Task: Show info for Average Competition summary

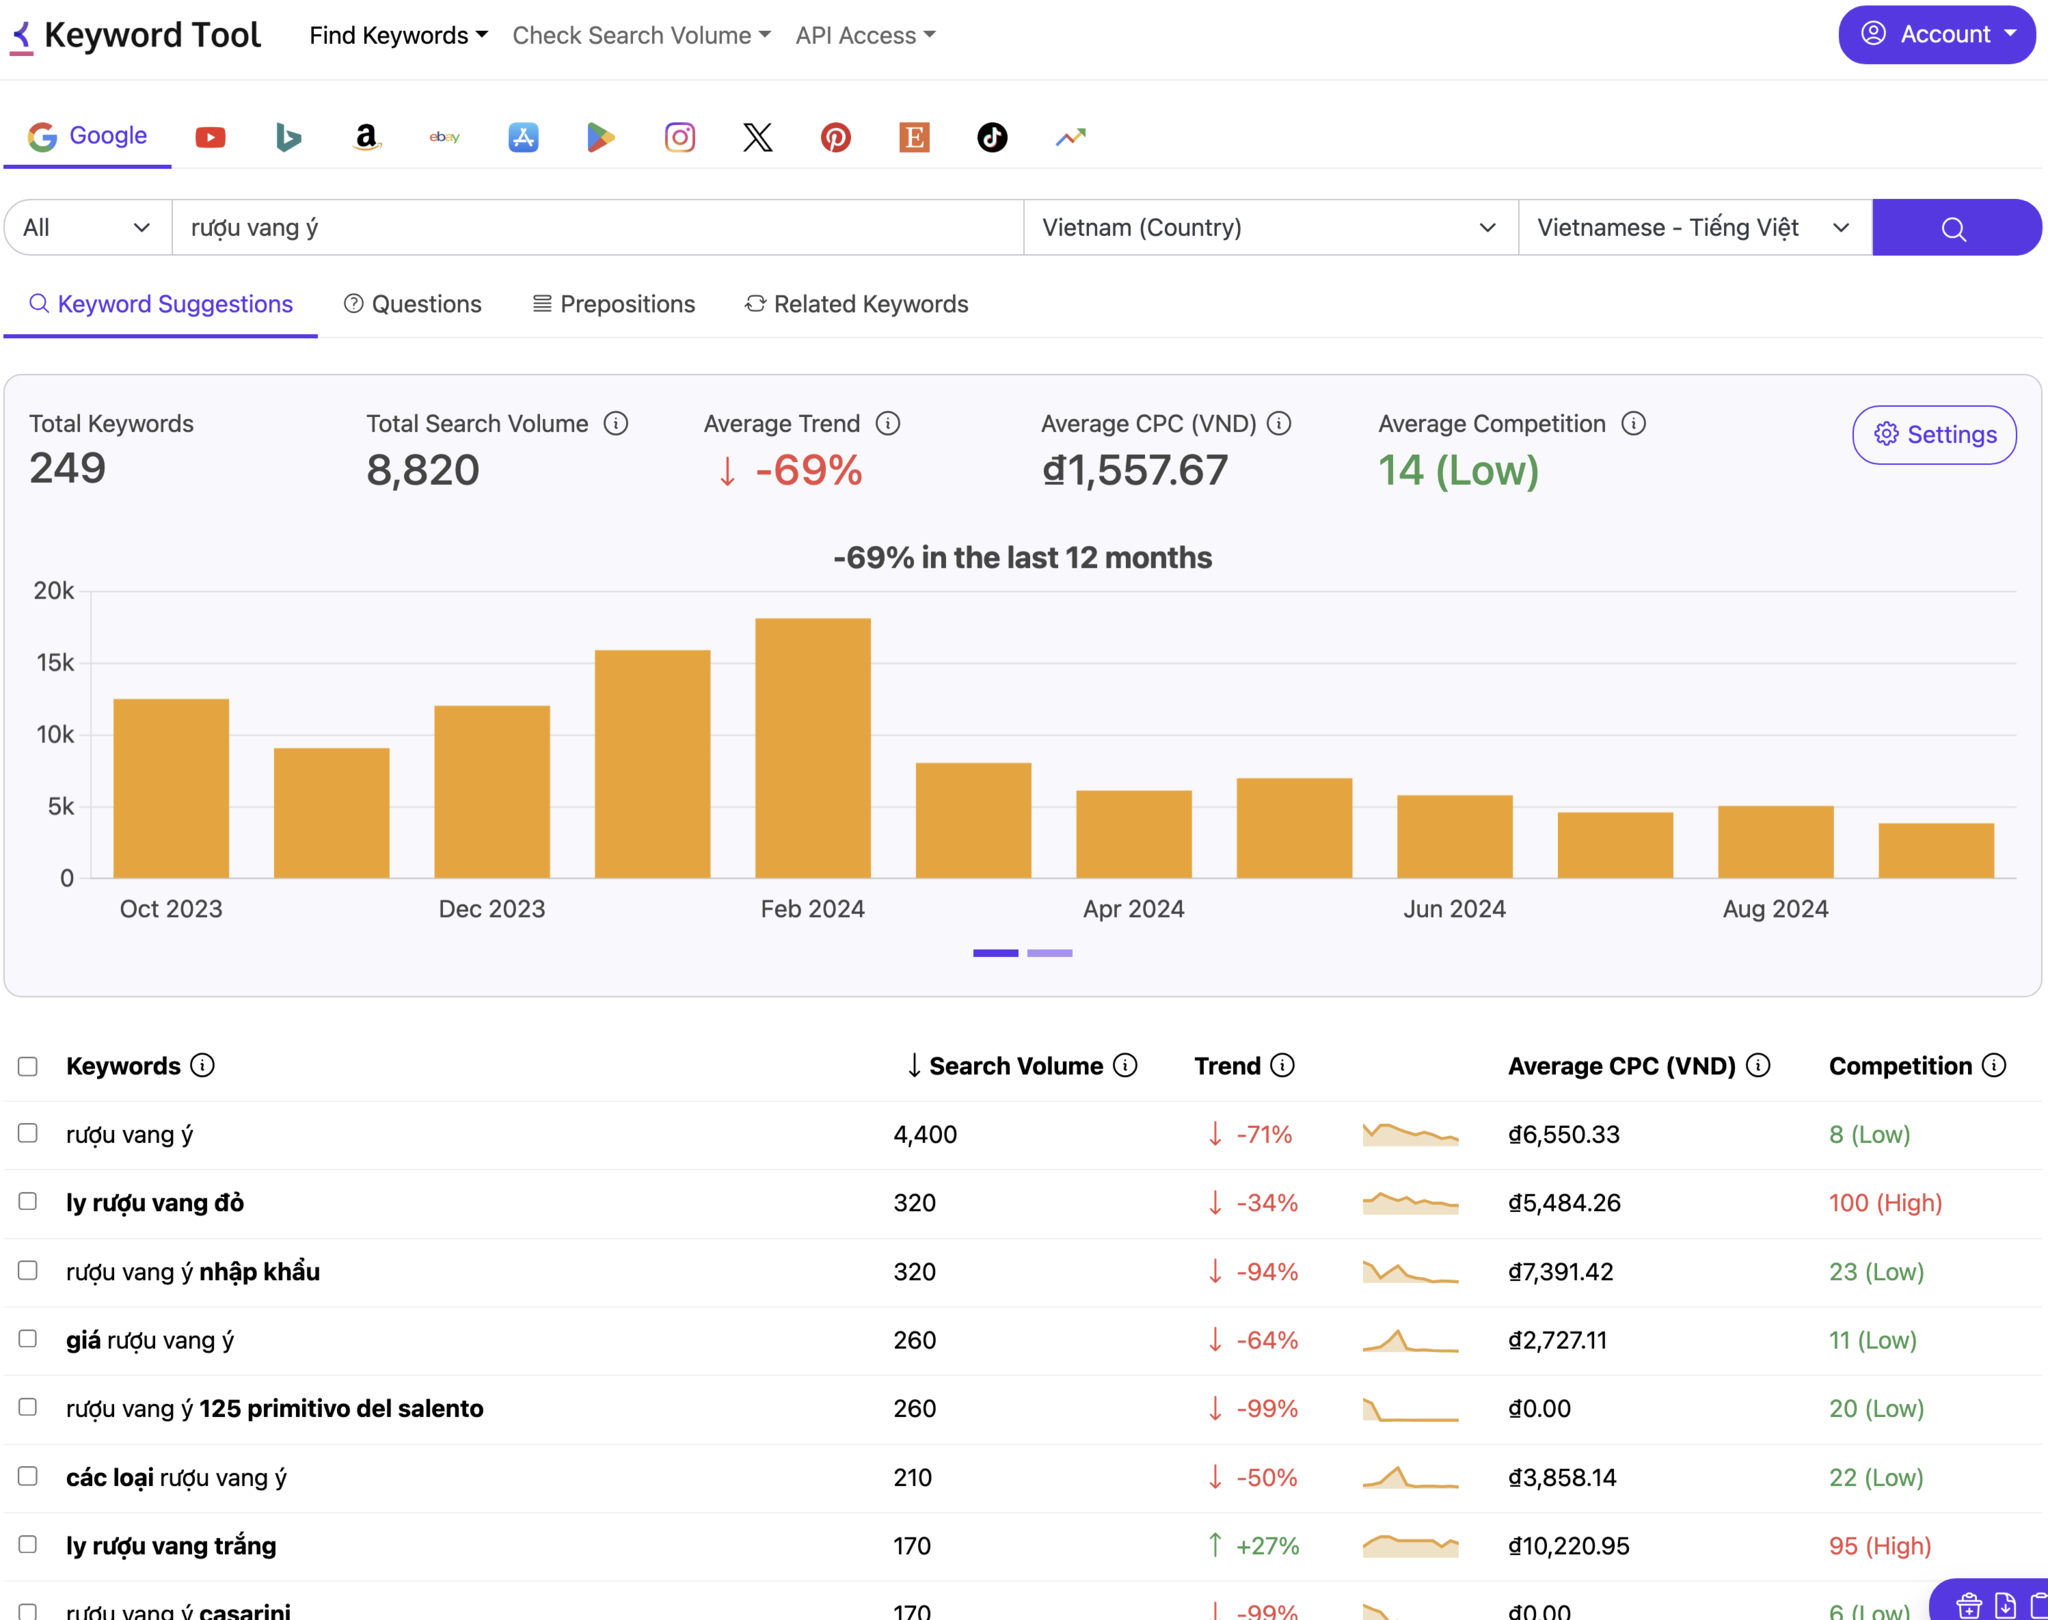Action: click(1634, 424)
